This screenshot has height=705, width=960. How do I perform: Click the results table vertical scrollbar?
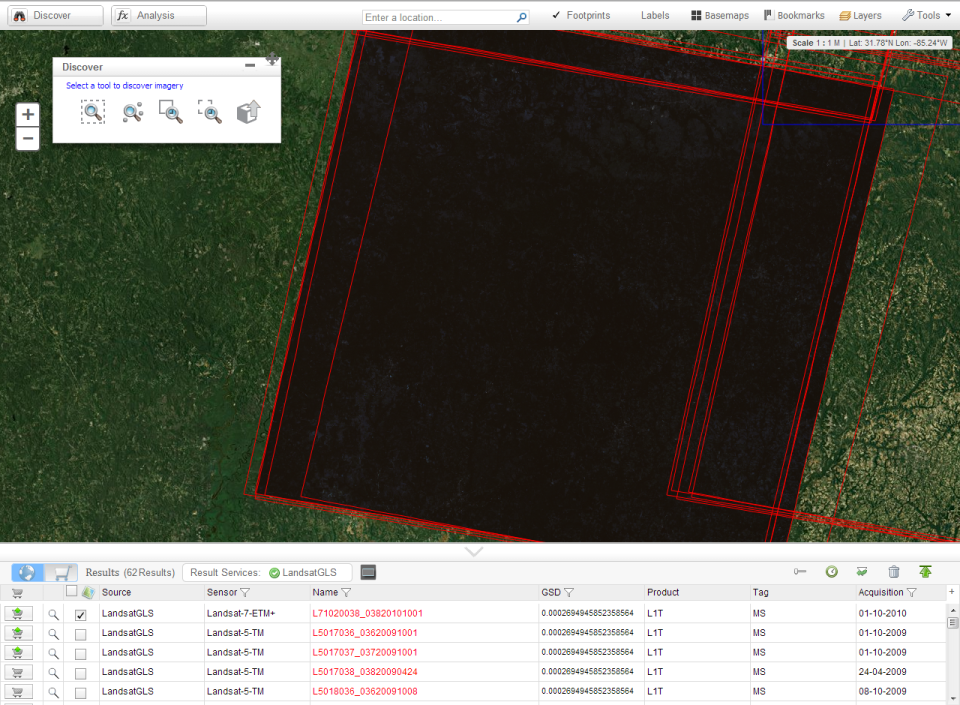952,654
